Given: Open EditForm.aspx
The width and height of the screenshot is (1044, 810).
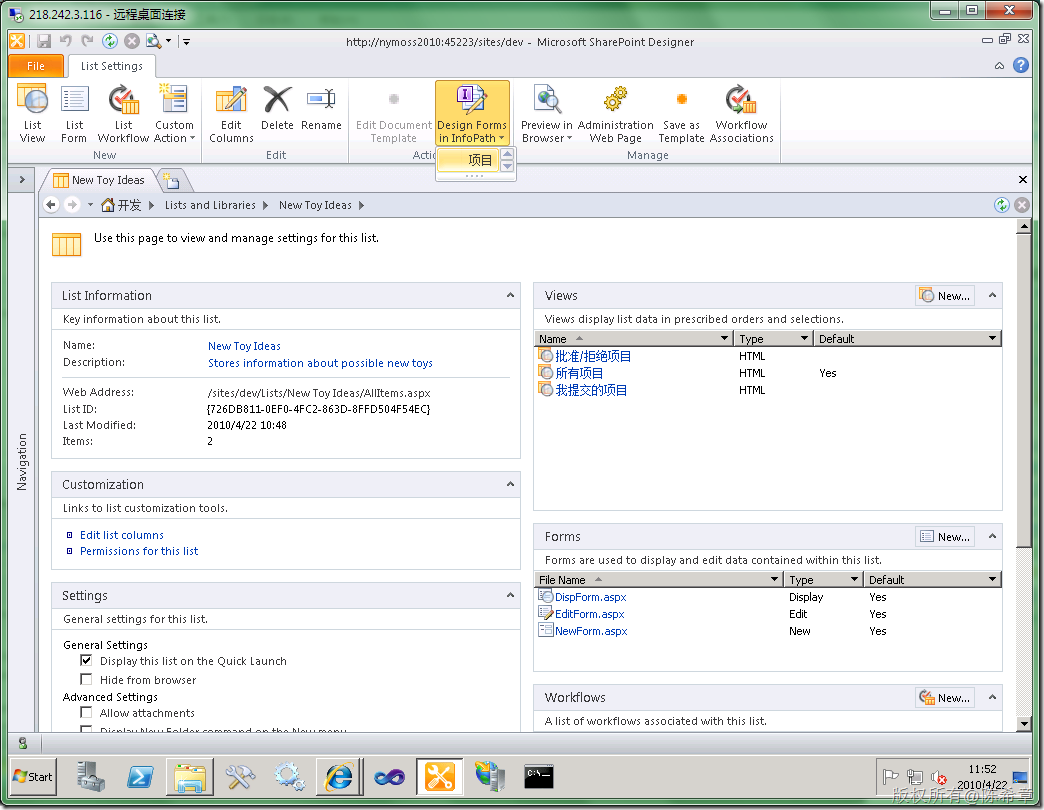Looking at the screenshot, I should click(589, 614).
